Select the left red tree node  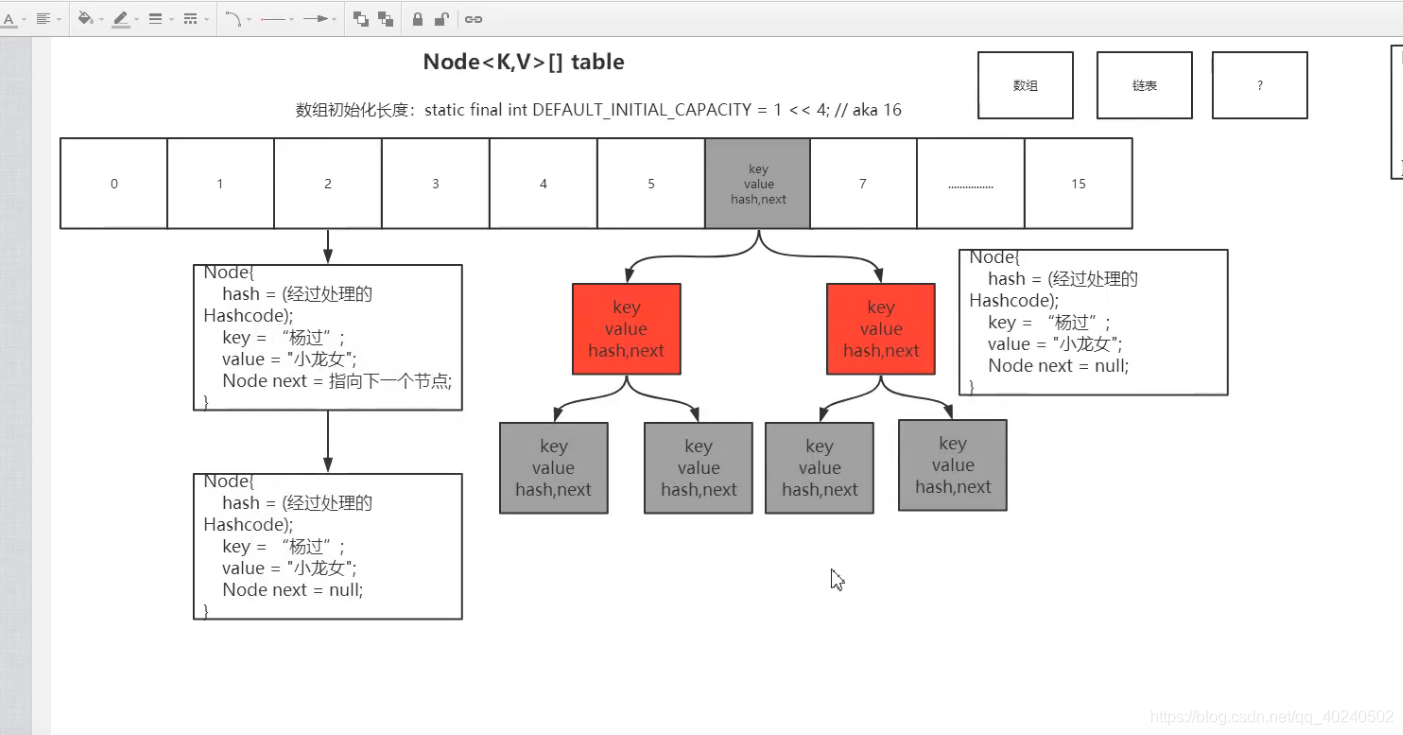click(627, 329)
